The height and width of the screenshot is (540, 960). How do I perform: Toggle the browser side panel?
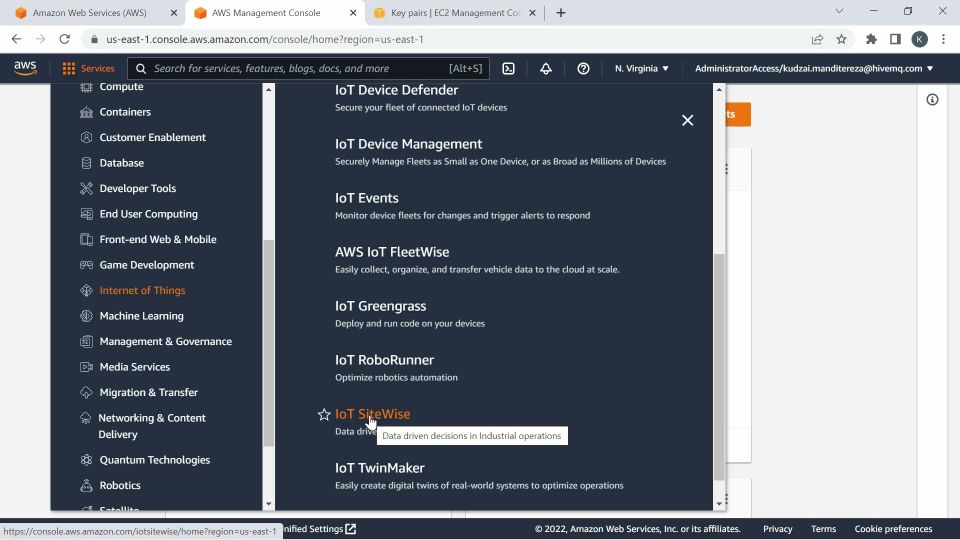[x=895, y=39]
